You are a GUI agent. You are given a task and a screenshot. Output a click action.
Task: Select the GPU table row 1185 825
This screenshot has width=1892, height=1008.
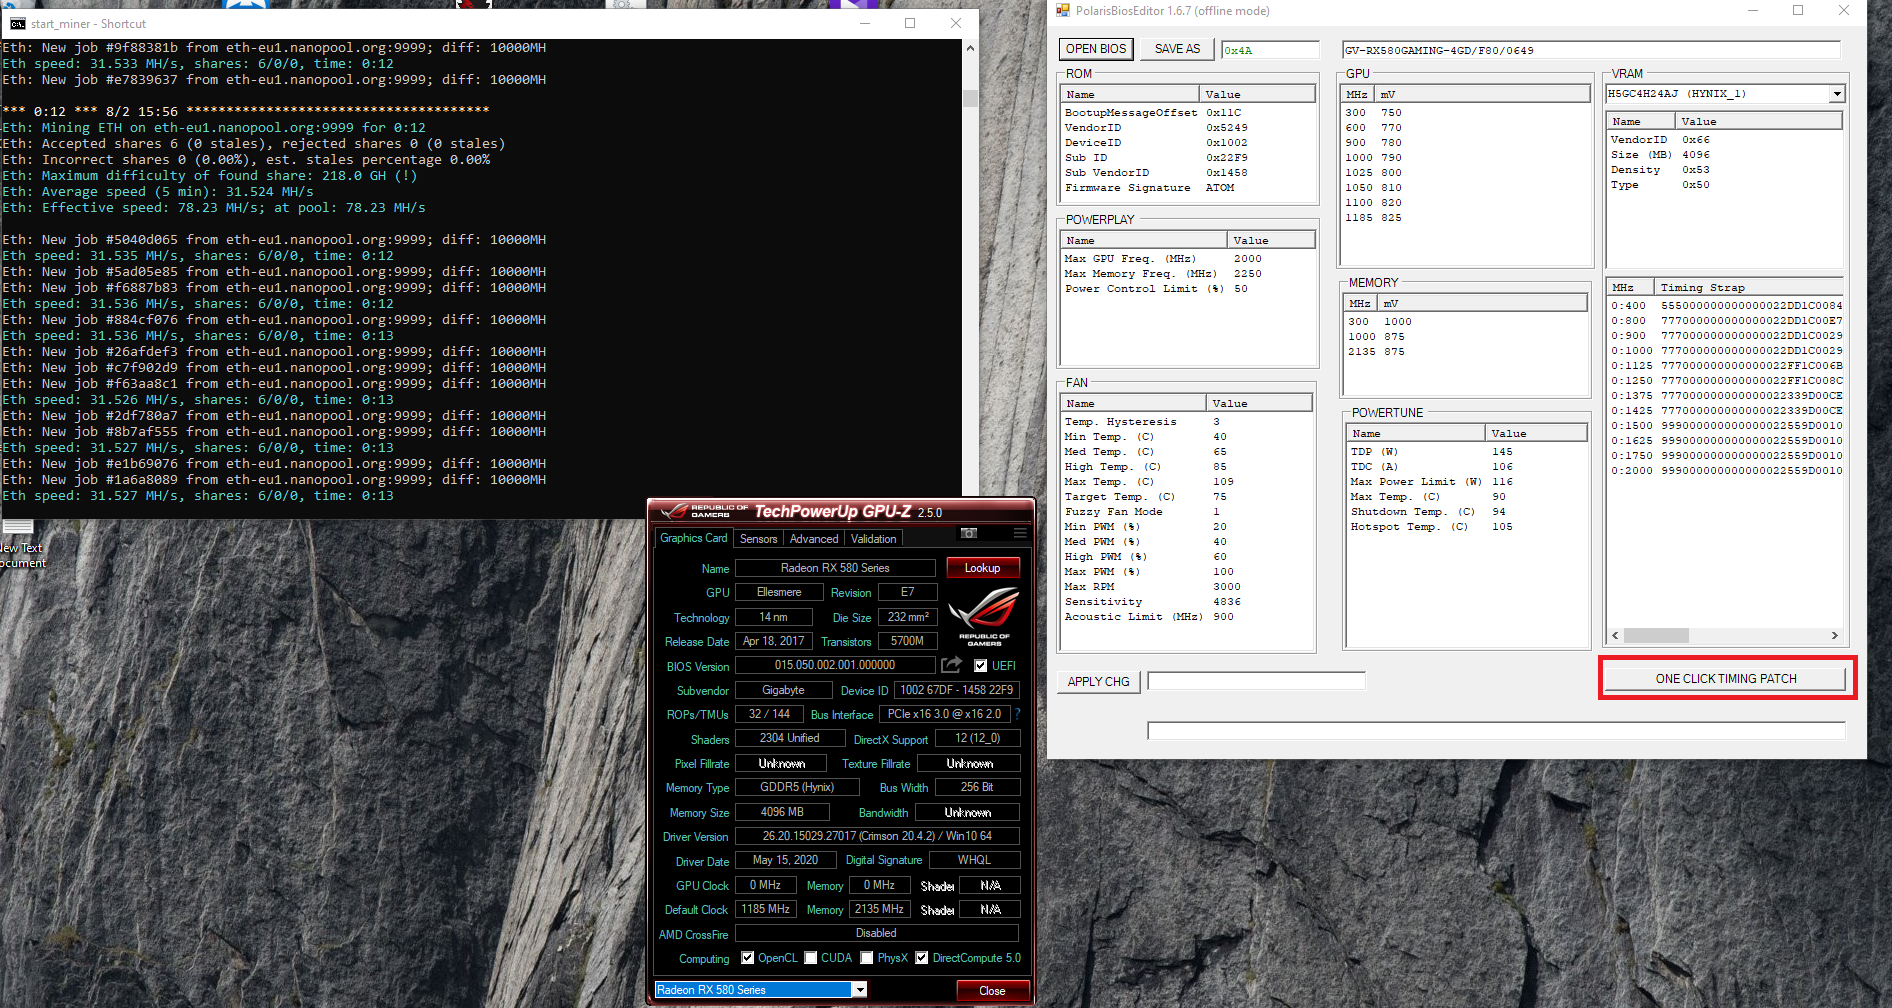pos(1466,218)
